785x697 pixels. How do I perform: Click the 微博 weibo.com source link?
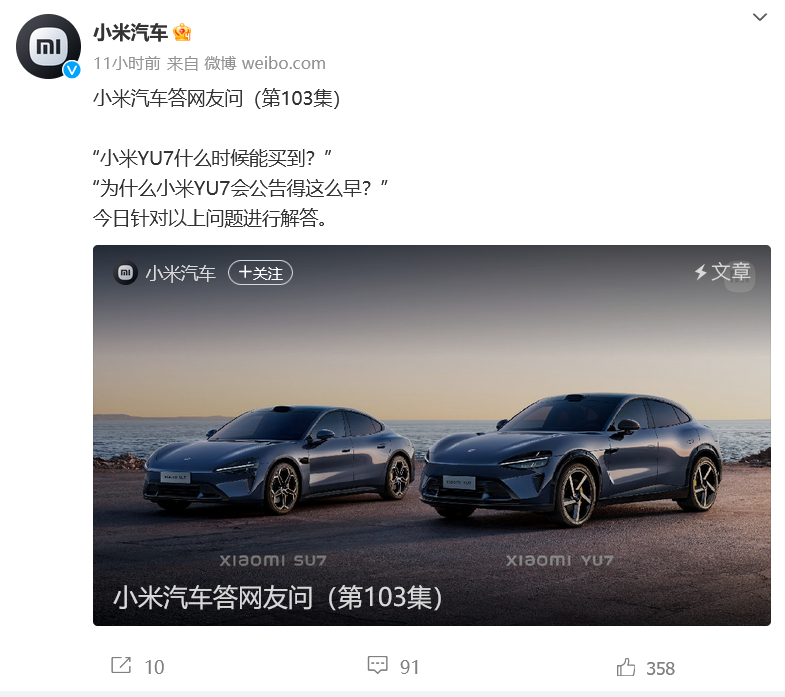pyautogui.click(x=265, y=63)
